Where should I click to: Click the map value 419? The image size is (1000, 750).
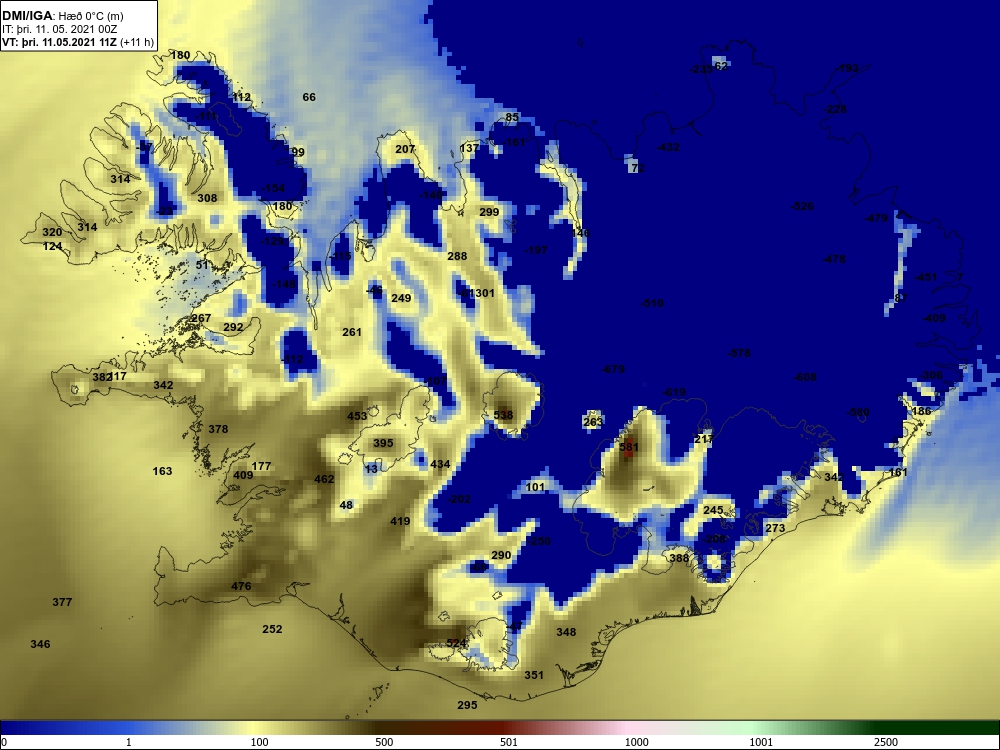point(400,521)
